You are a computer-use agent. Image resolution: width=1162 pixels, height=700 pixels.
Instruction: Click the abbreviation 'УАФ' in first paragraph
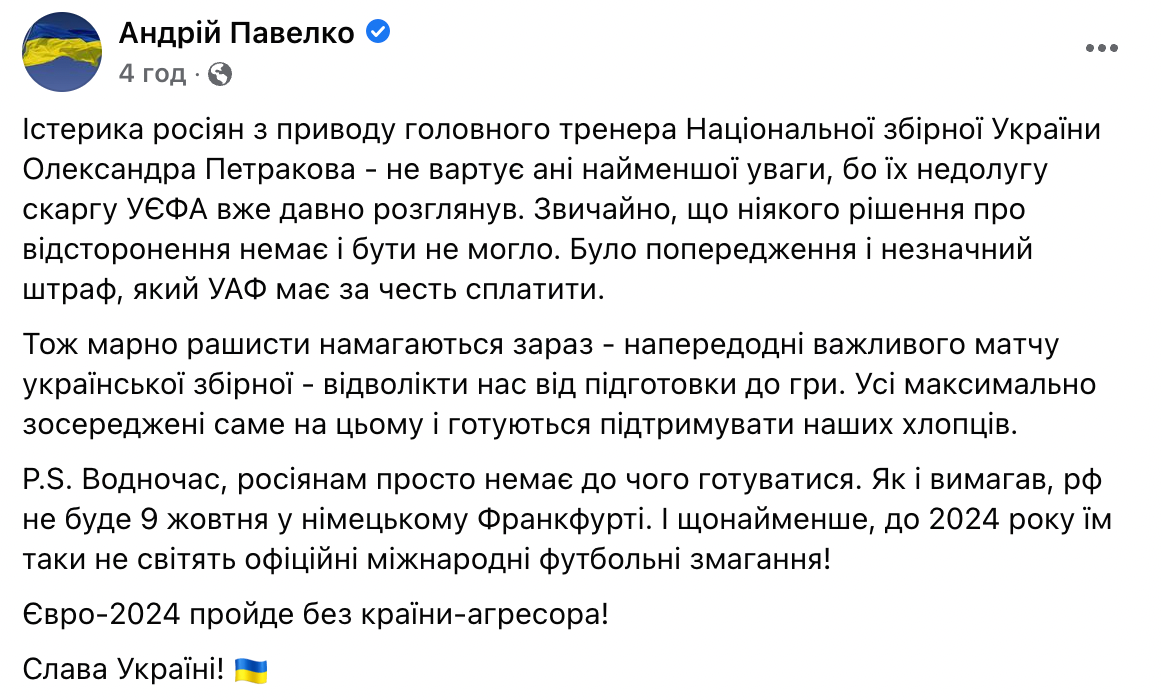(233, 290)
